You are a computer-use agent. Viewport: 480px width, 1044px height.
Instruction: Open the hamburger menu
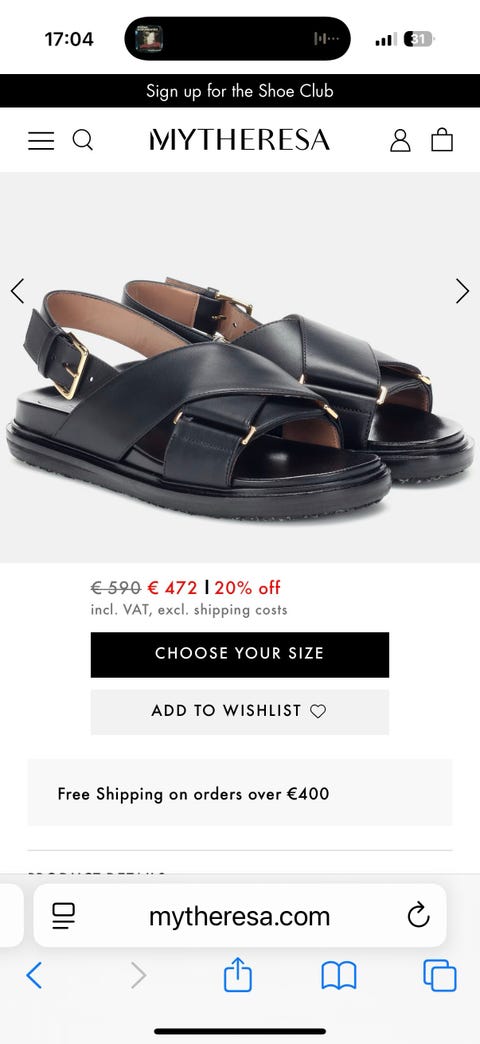coord(41,140)
